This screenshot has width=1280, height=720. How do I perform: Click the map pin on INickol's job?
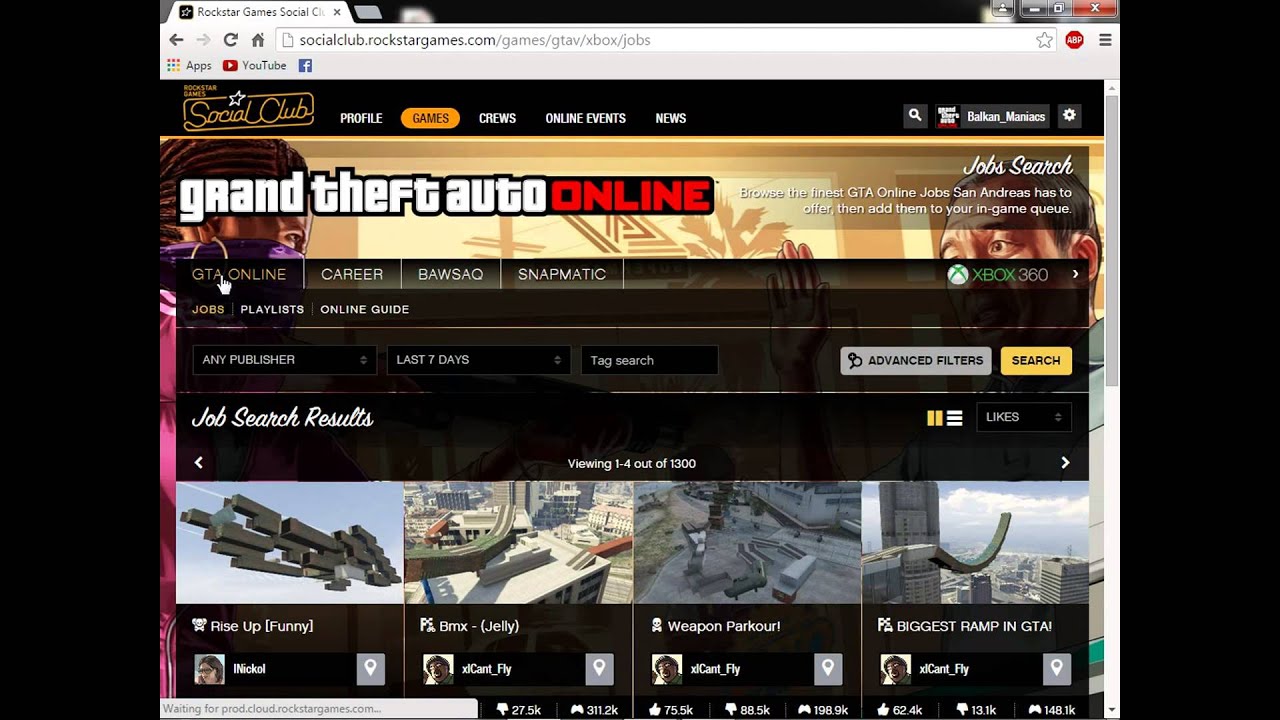370,669
